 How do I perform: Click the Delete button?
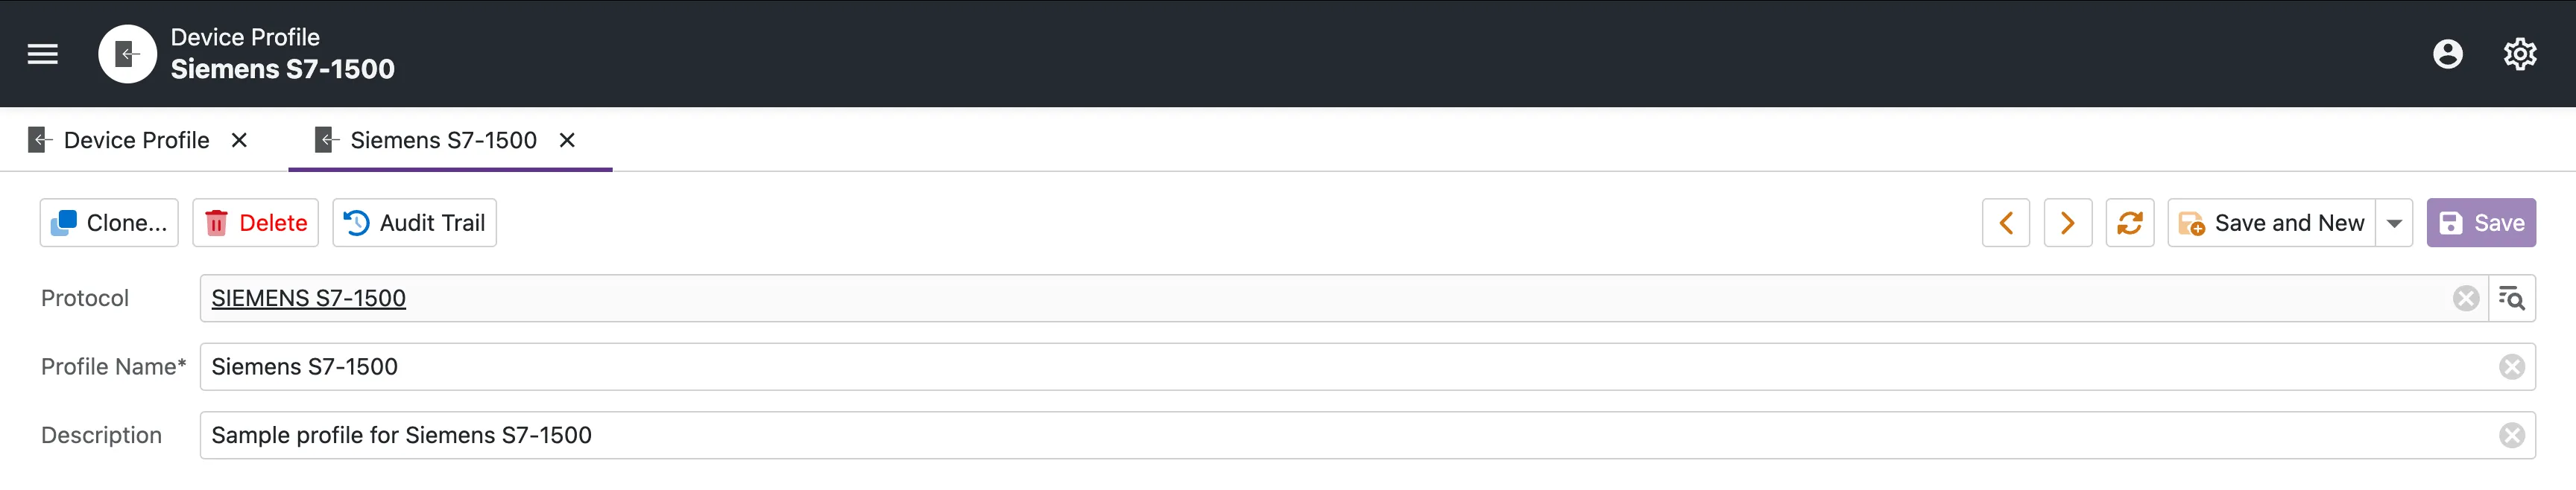pyautogui.click(x=255, y=223)
